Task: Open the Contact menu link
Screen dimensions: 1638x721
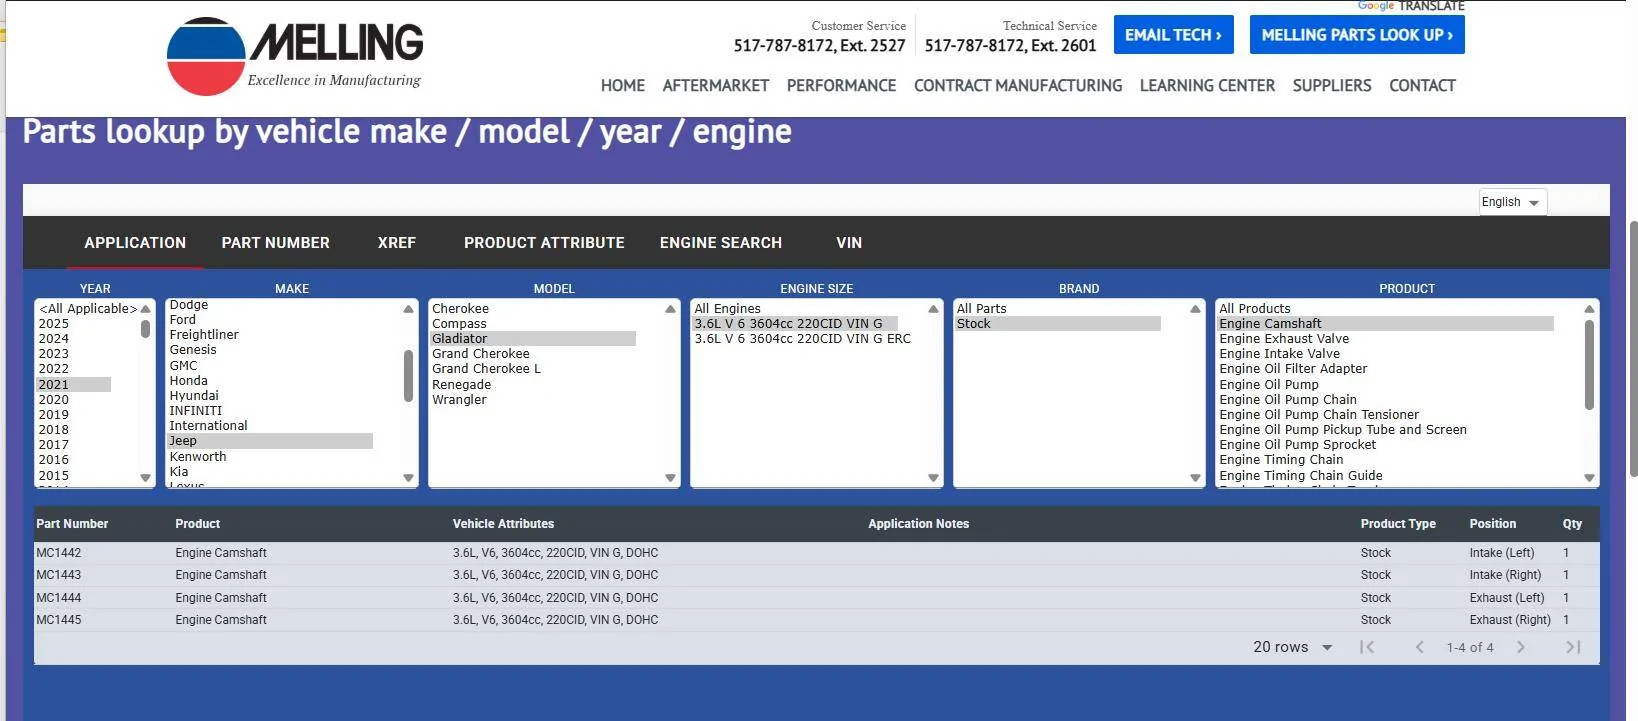Action: (x=1422, y=86)
